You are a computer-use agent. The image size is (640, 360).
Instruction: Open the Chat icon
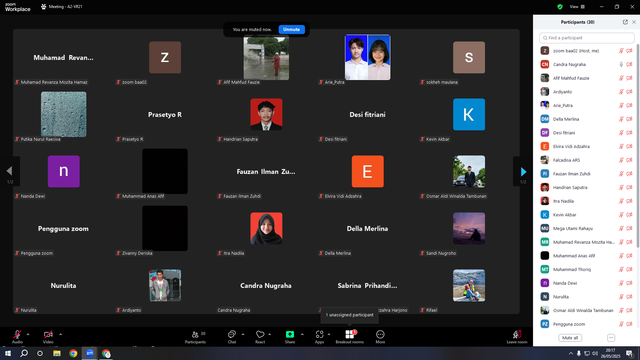(232, 334)
